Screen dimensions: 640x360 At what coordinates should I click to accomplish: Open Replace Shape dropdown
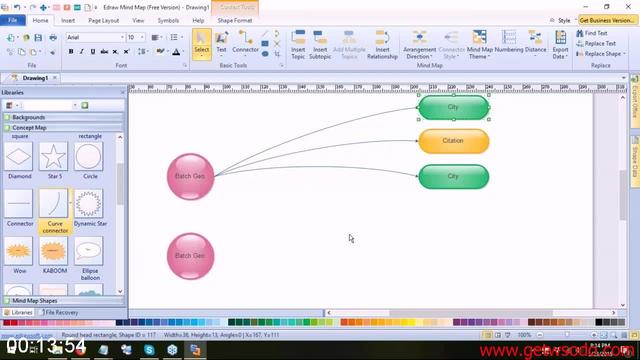(601, 54)
